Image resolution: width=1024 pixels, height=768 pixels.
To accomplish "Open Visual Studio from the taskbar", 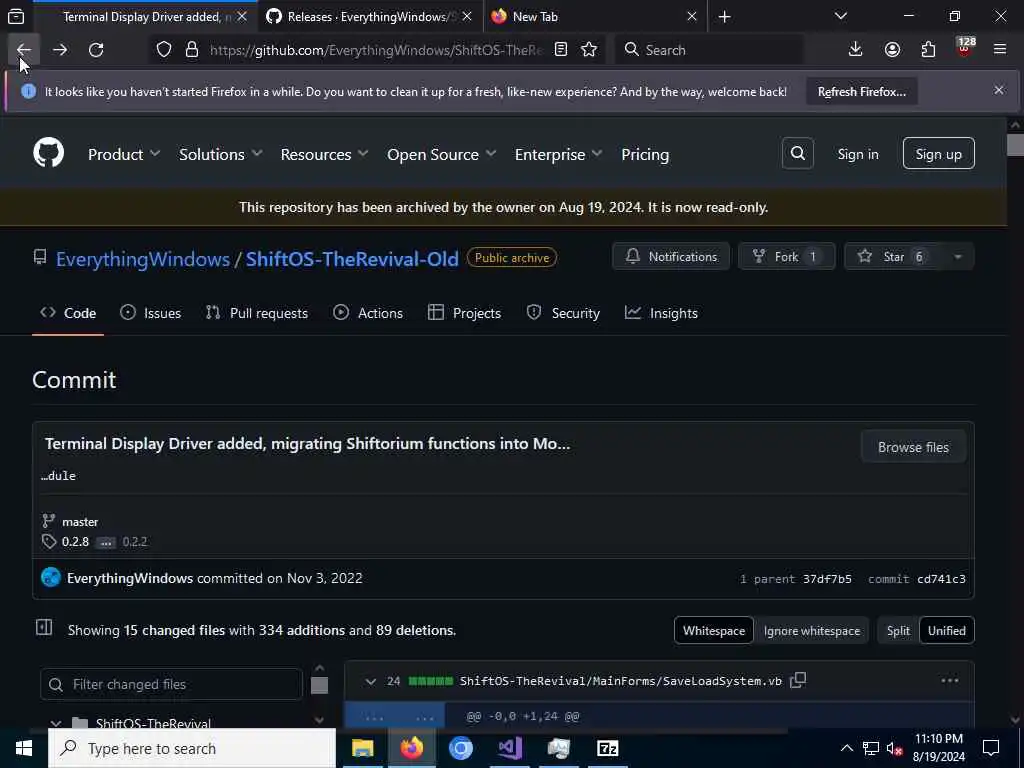I will 509,748.
